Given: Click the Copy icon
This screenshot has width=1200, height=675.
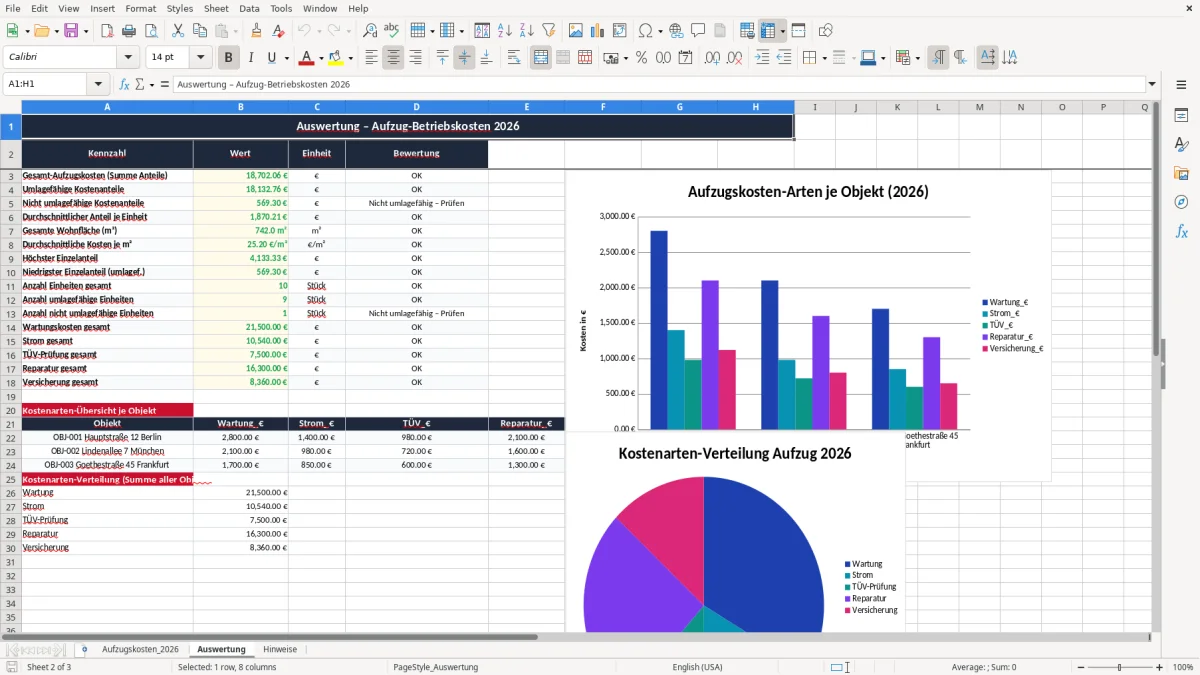Looking at the screenshot, I should (198, 31).
